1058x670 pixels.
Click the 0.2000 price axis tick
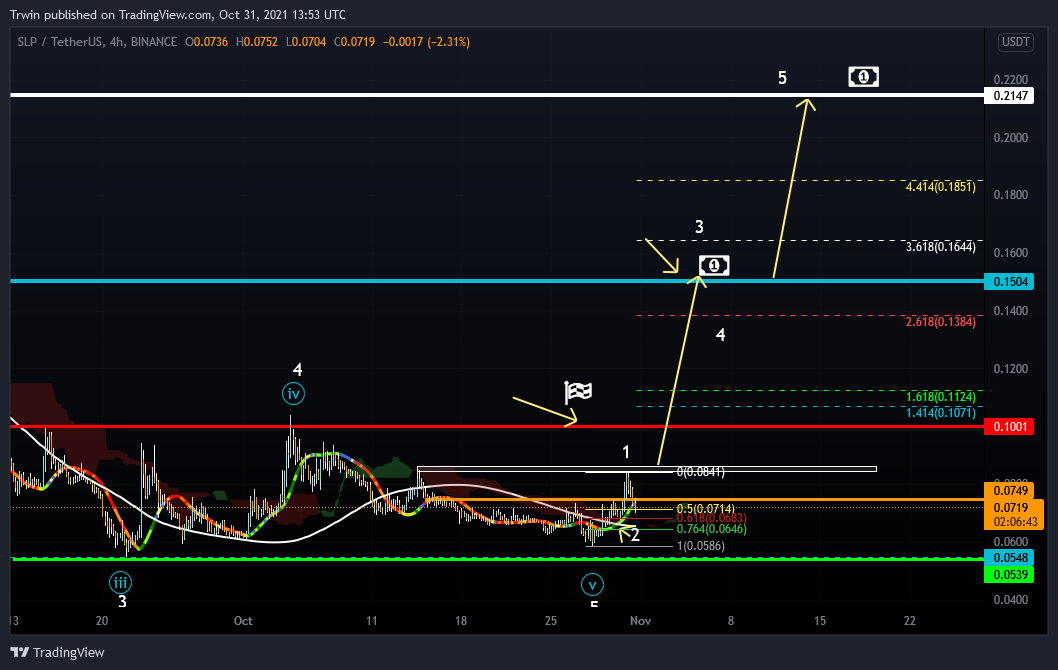(x=1011, y=138)
